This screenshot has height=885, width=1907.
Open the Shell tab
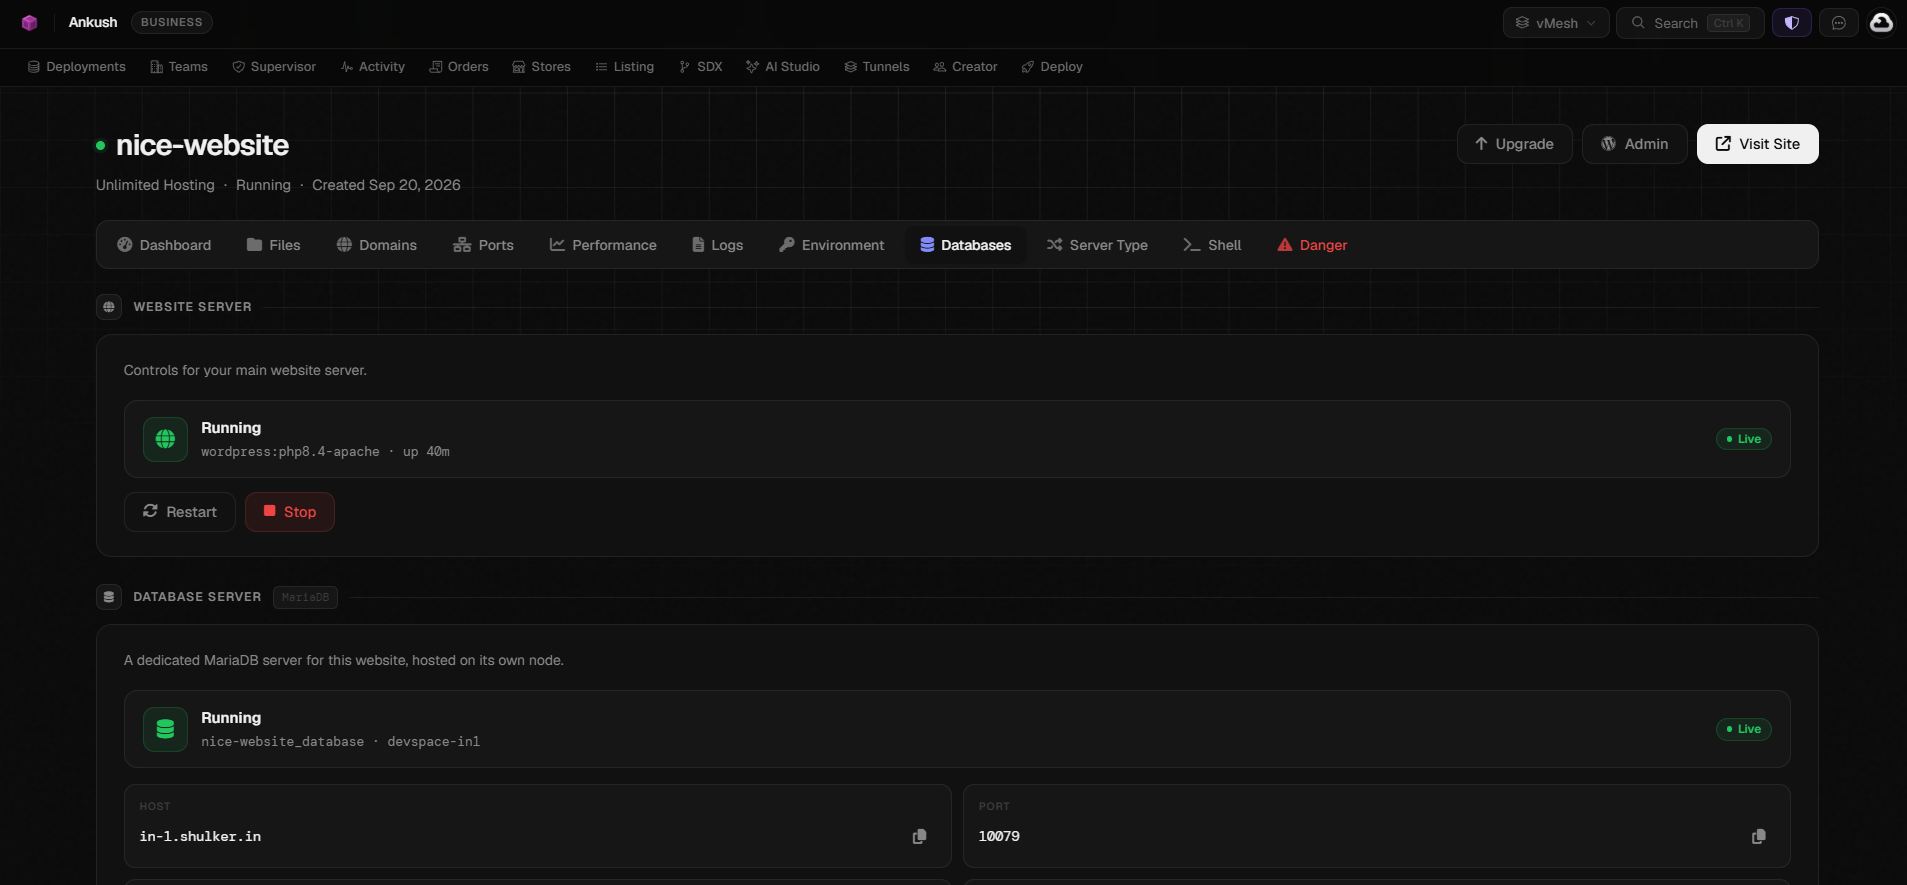point(1212,245)
